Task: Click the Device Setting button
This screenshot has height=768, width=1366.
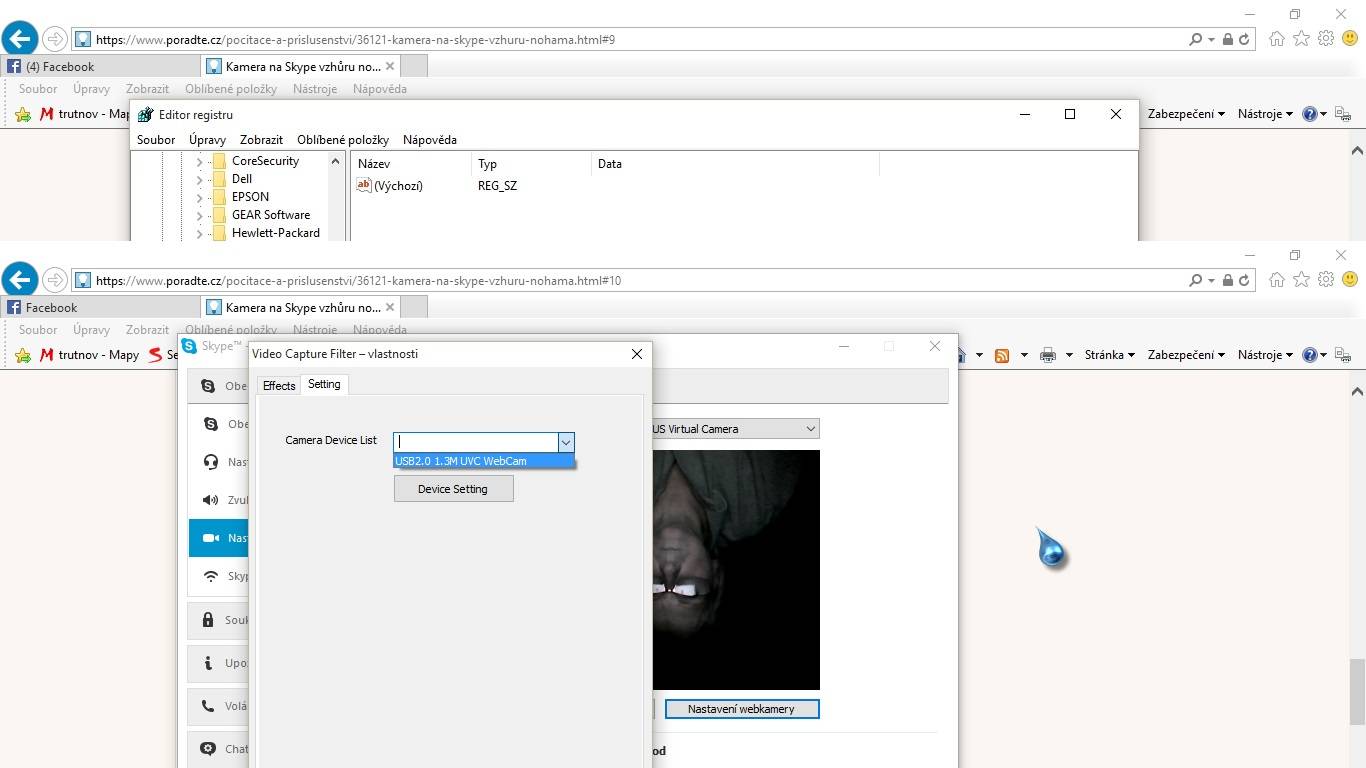Action: point(453,489)
